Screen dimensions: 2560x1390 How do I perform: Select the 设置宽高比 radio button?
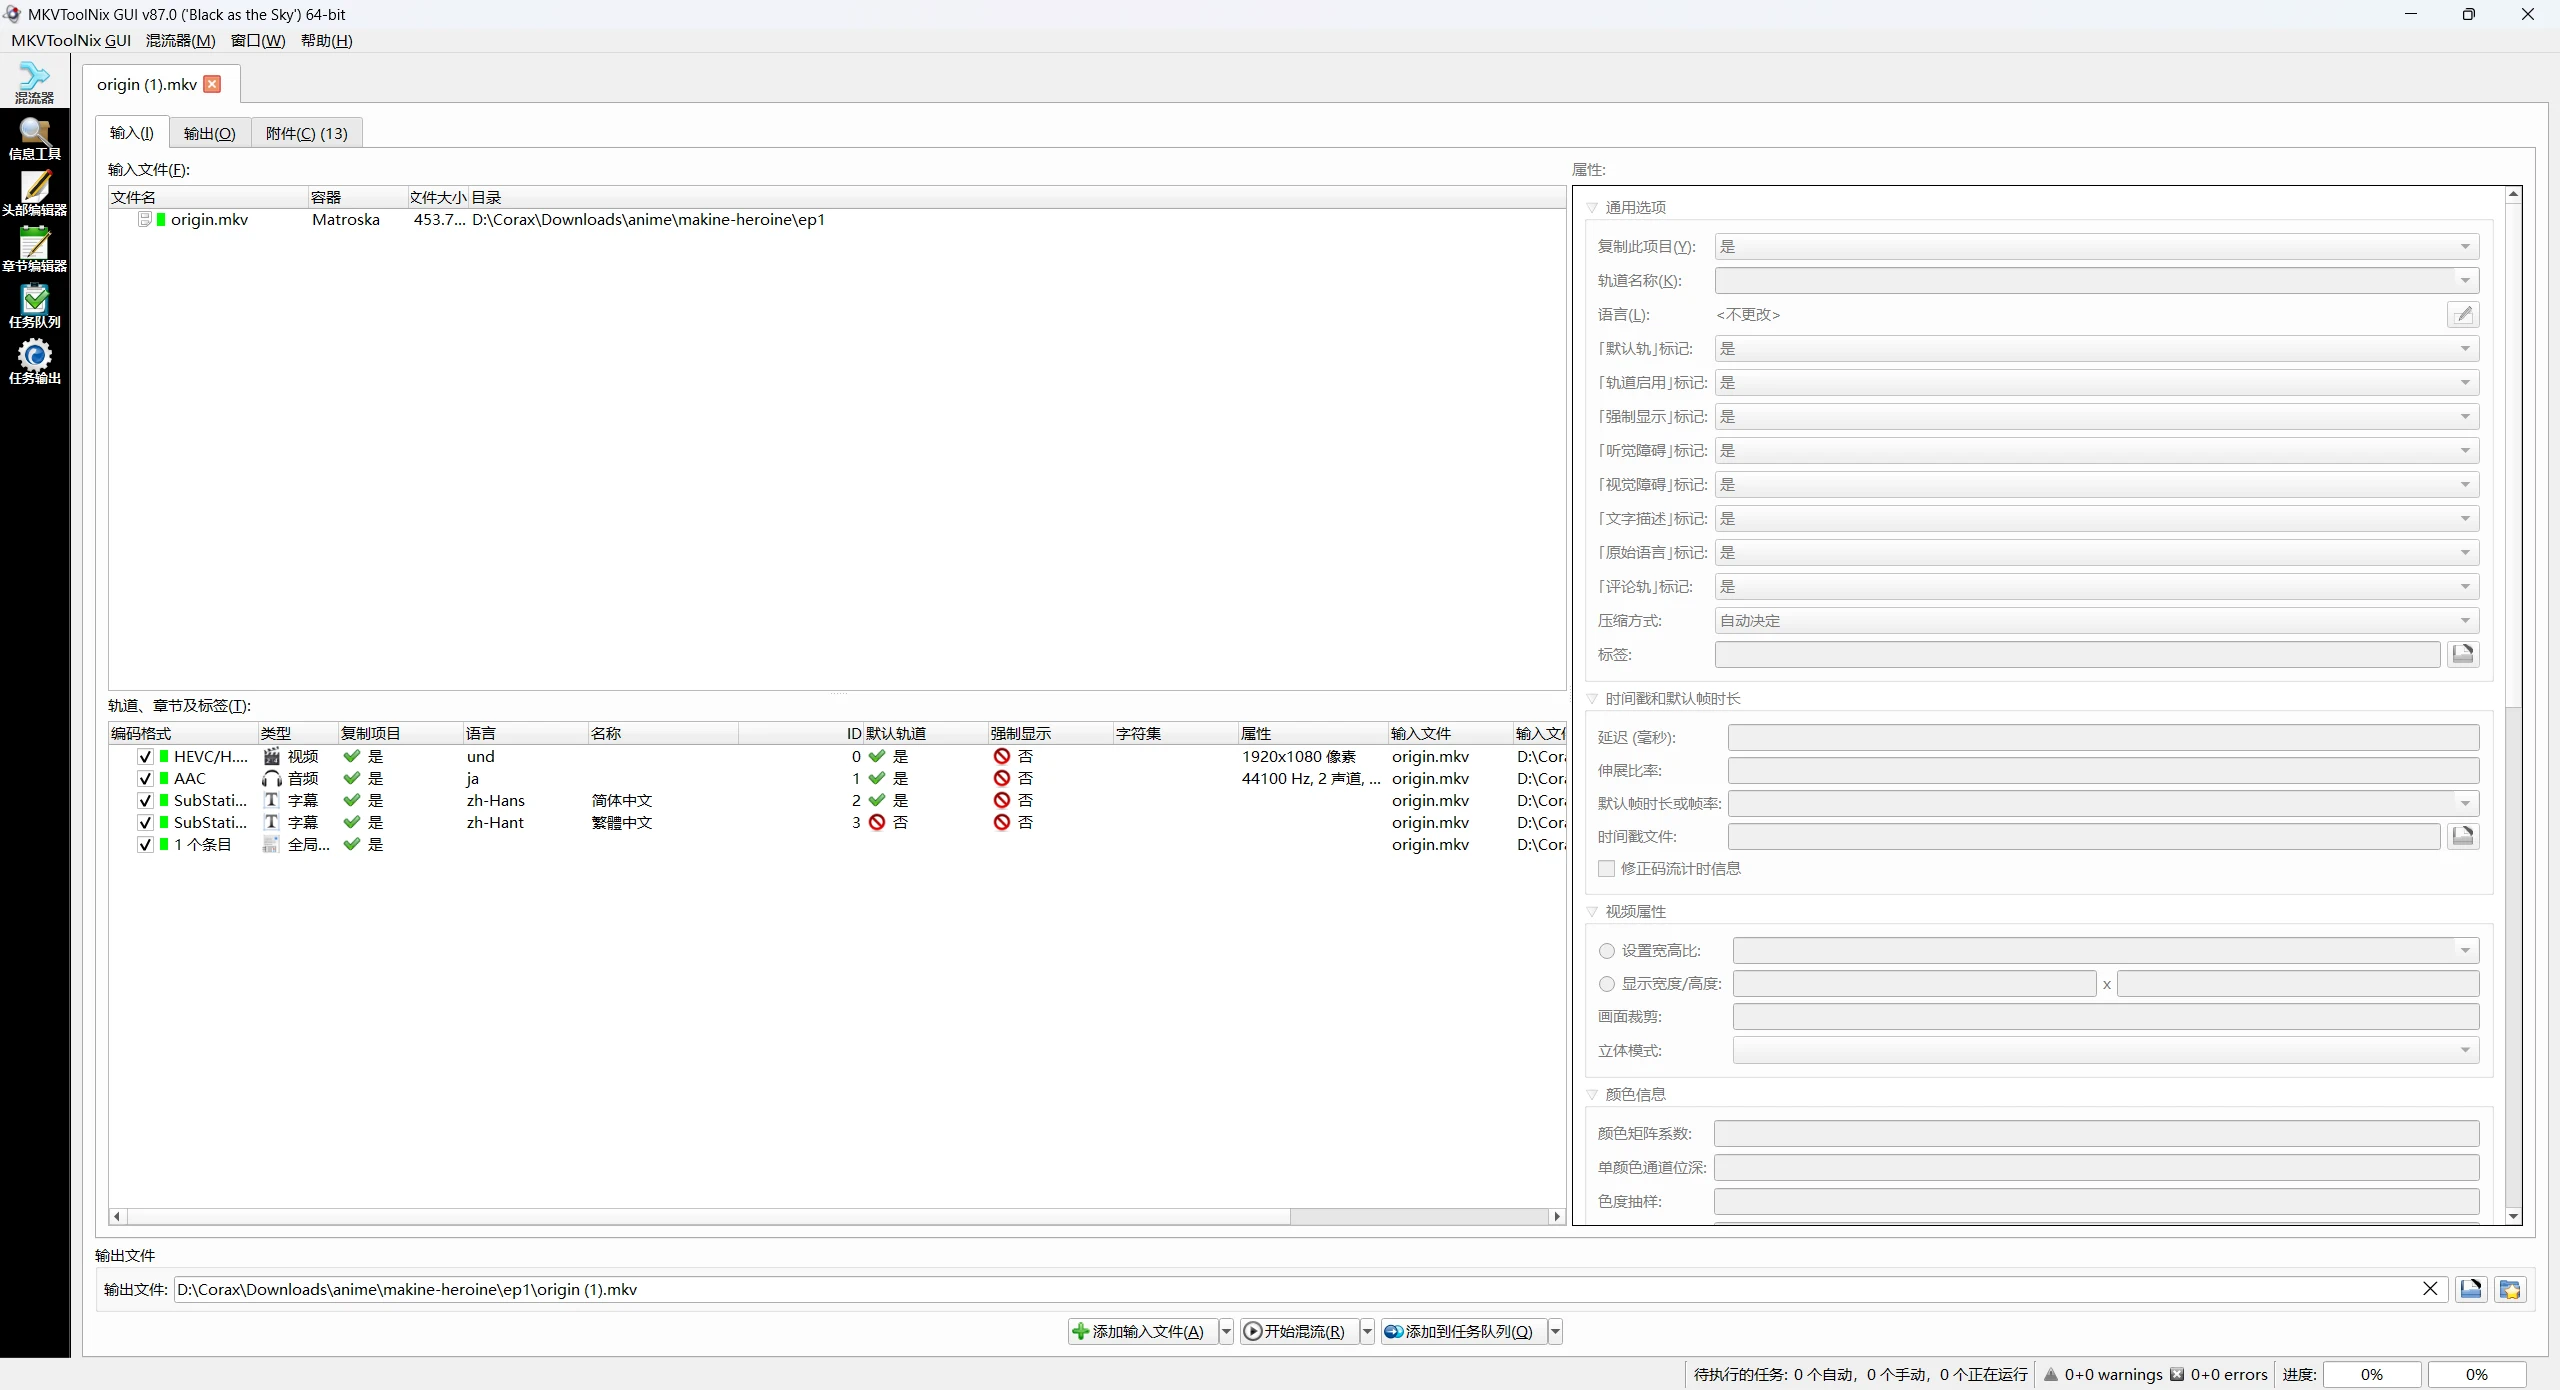click(x=1607, y=950)
